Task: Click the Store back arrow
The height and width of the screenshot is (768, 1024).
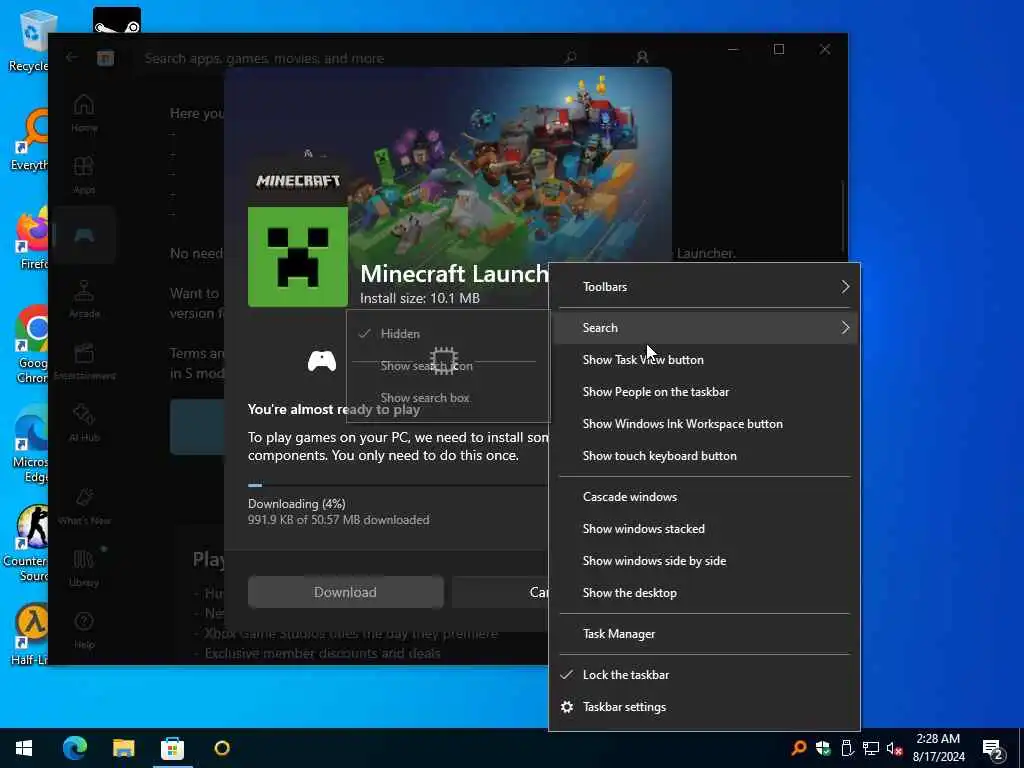Action: pos(71,57)
